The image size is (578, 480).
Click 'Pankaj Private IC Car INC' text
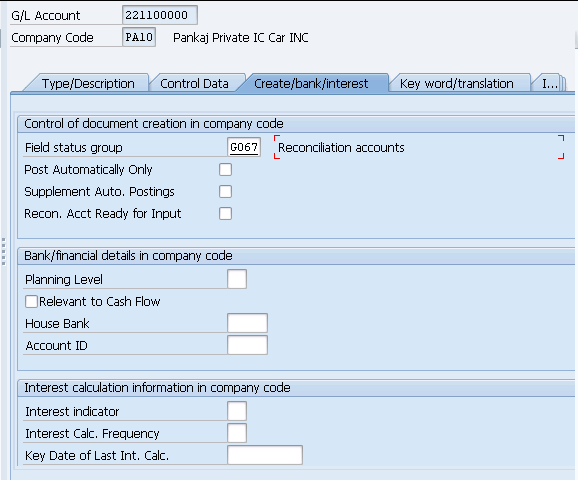coord(241,38)
